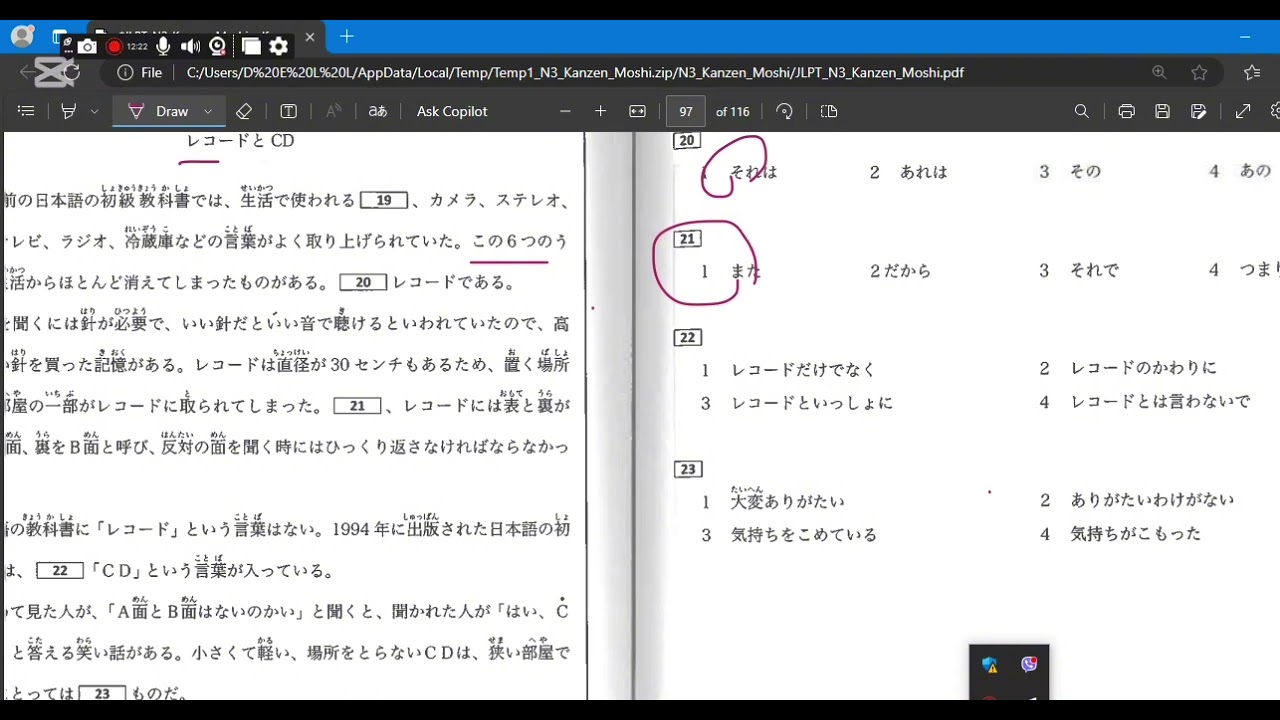This screenshot has height=720, width=1280.
Task: Zoom out with the minus button
Action: (x=565, y=111)
